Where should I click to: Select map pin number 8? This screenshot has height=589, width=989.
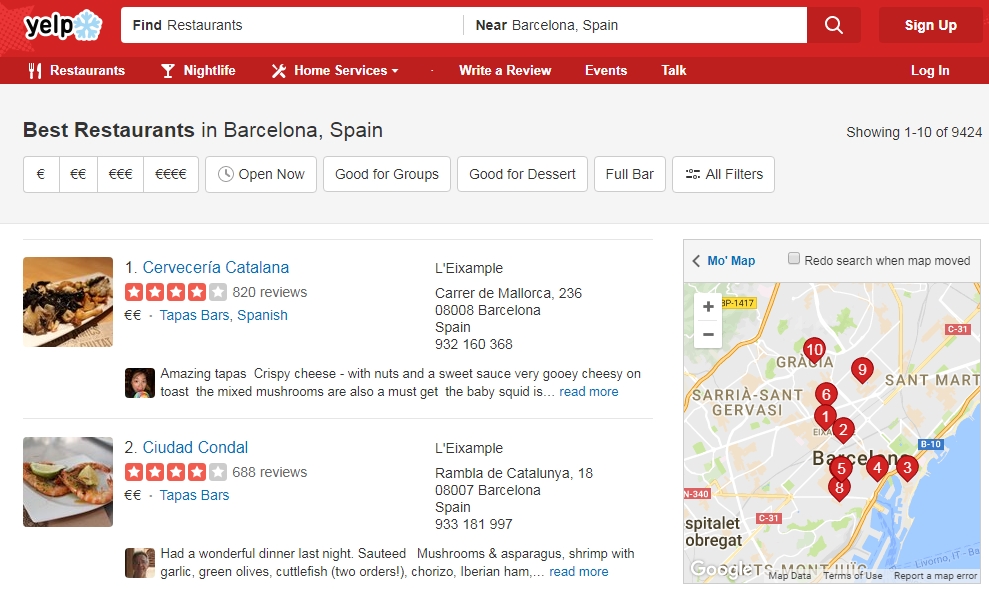839,489
